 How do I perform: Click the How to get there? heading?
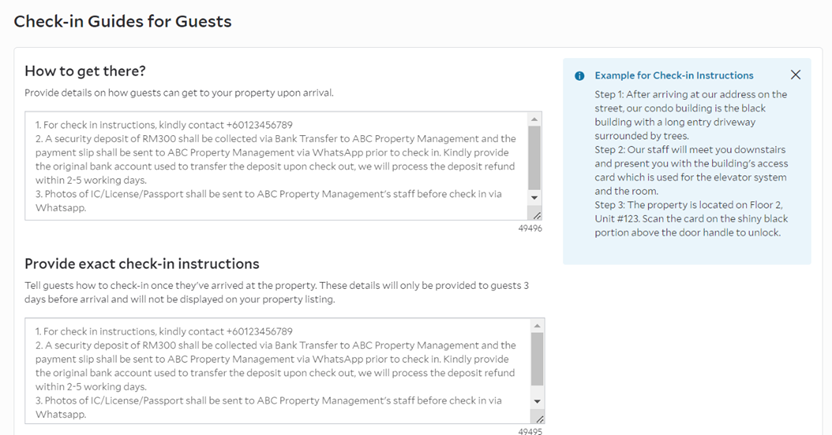(x=85, y=71)
